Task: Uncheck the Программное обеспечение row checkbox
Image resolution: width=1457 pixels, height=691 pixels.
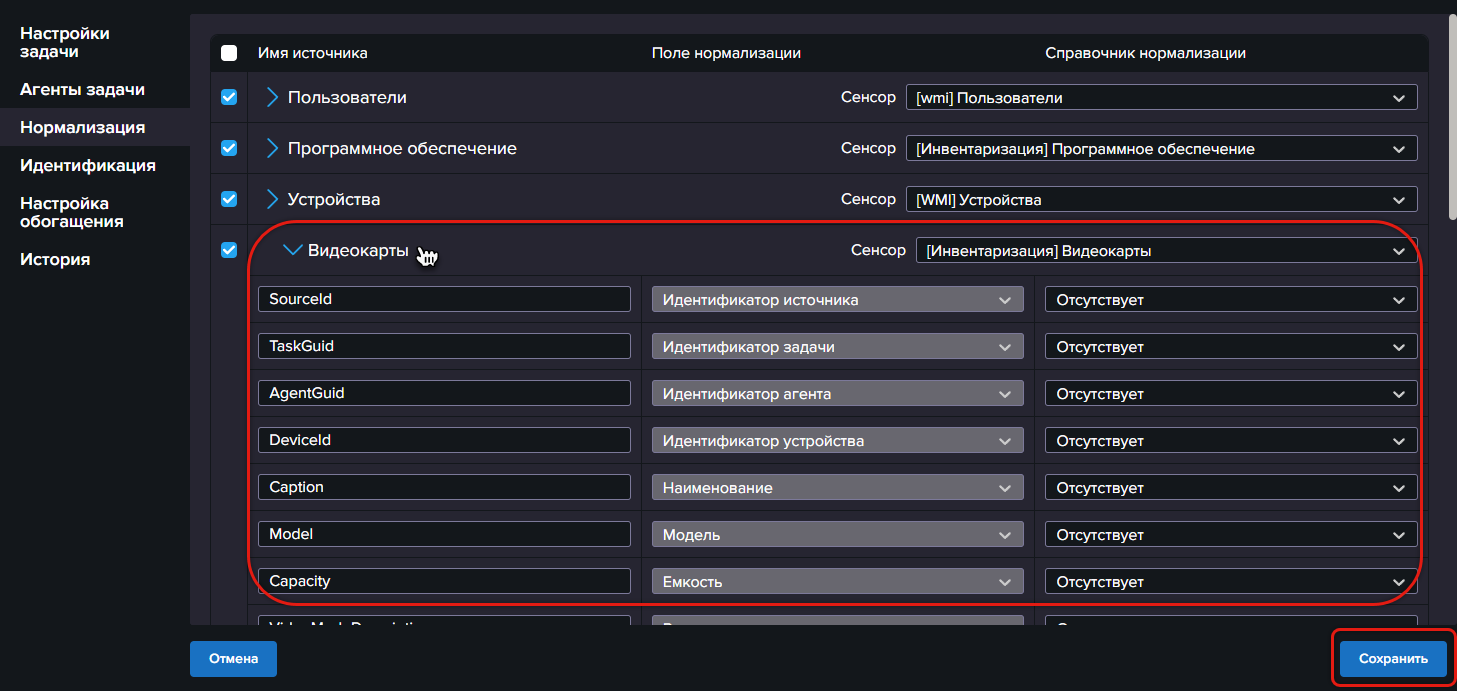Action: (229, 148)
